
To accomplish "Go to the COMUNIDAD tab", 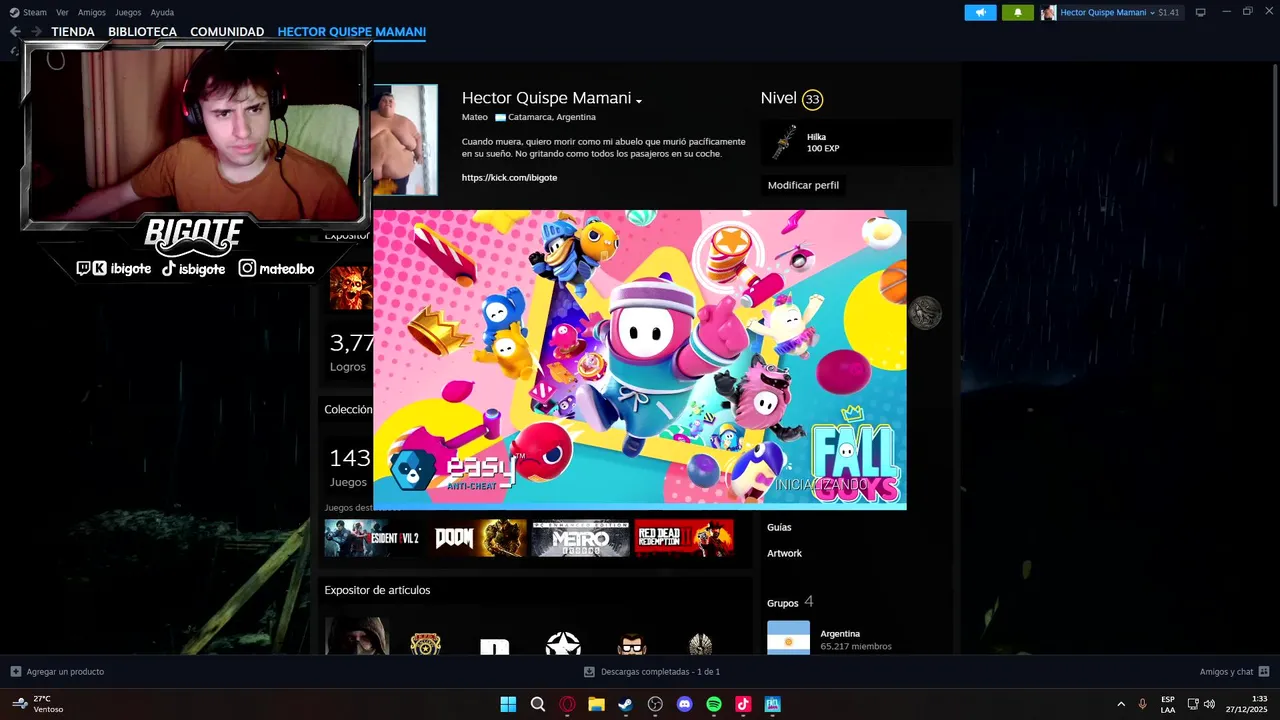I will (227, 32).
